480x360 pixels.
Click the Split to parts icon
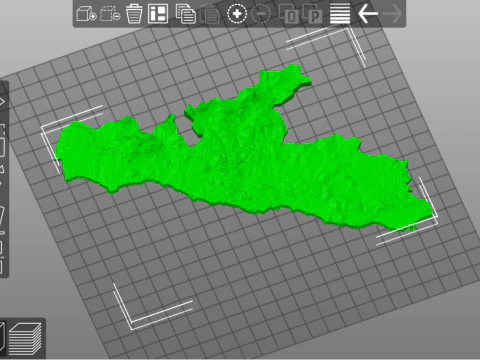[312, 14]
